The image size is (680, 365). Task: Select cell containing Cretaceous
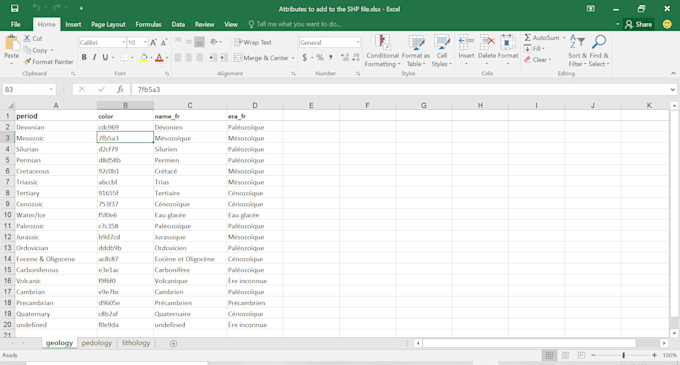tap(56, 171)
